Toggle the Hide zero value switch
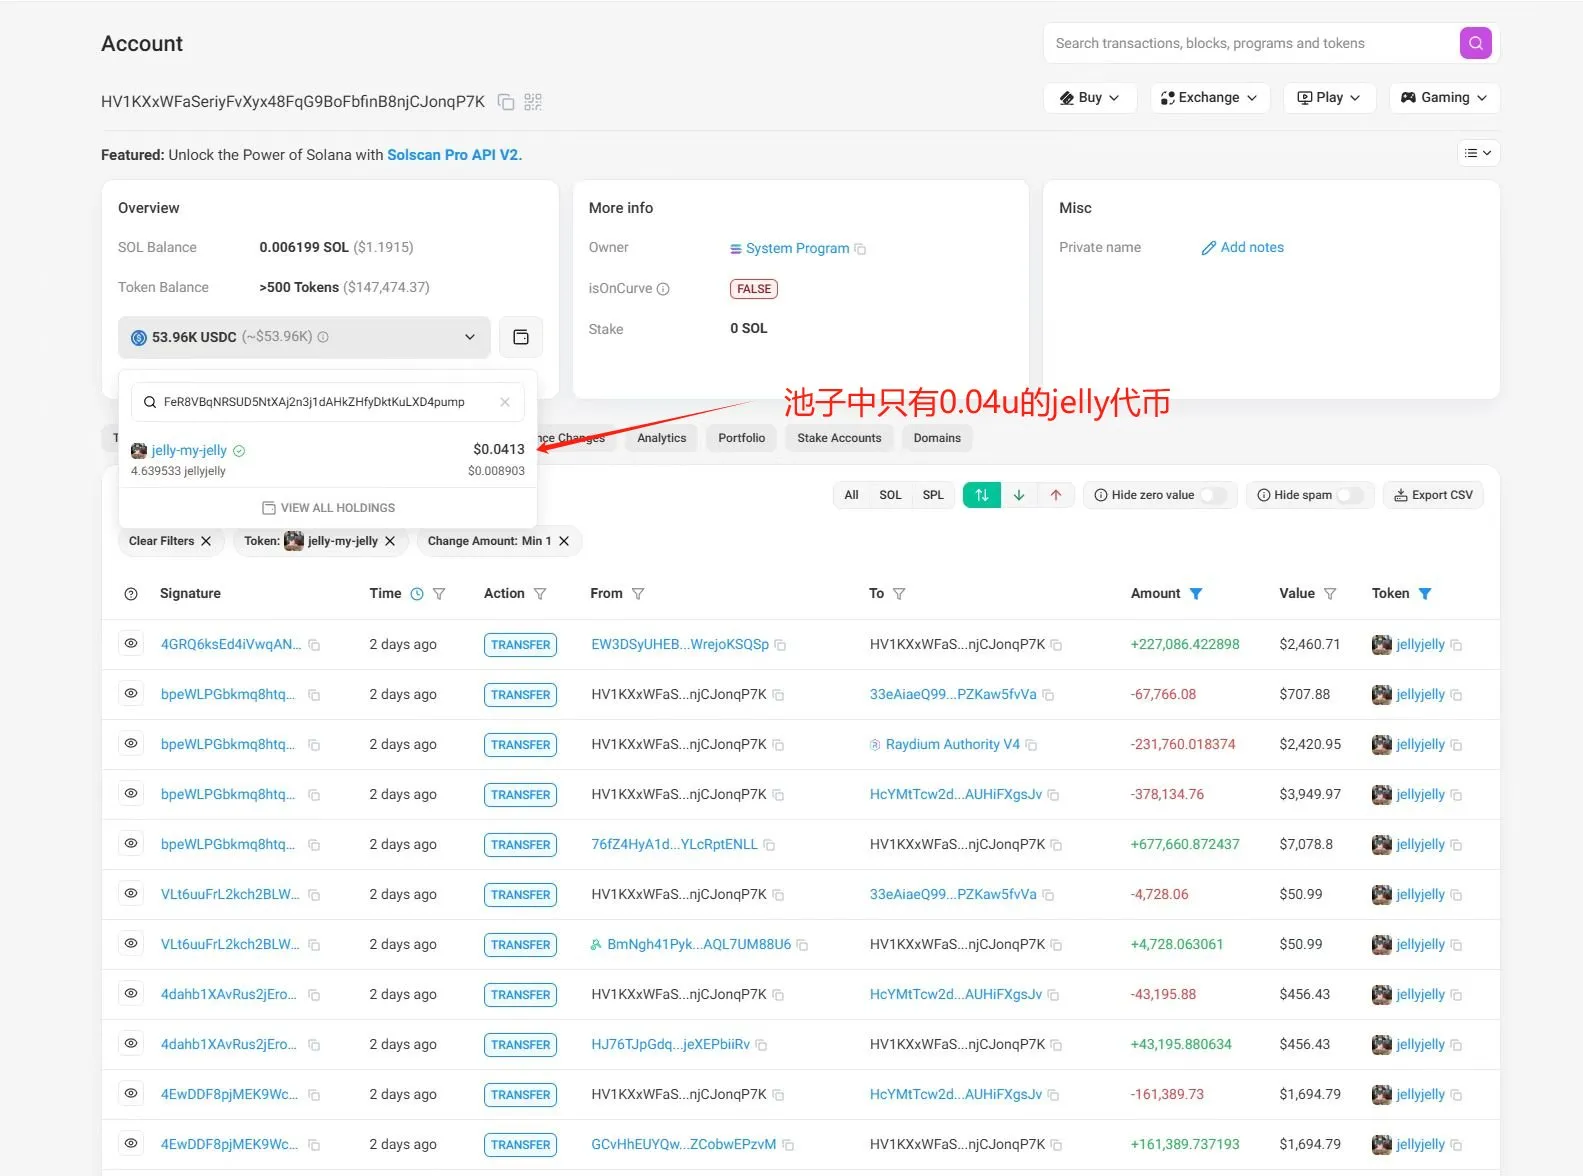This screenshot has height=1176, width=1583. 1213,495
